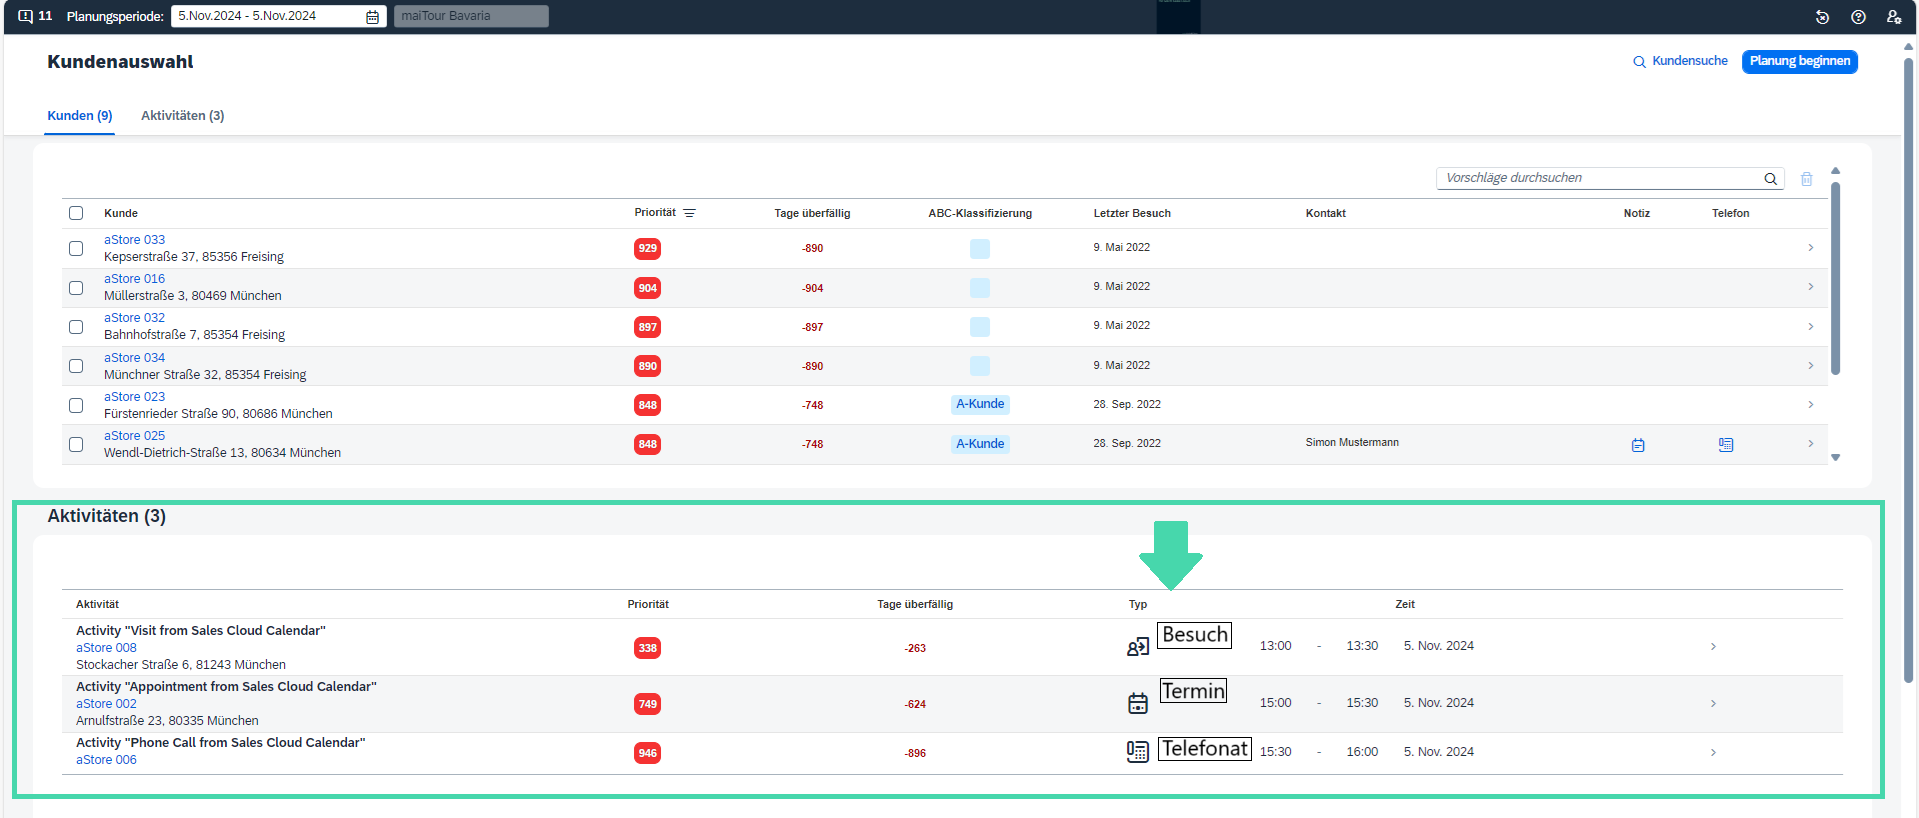Click the A-Kunde tag for aStore 023

(x=980, y=404)
